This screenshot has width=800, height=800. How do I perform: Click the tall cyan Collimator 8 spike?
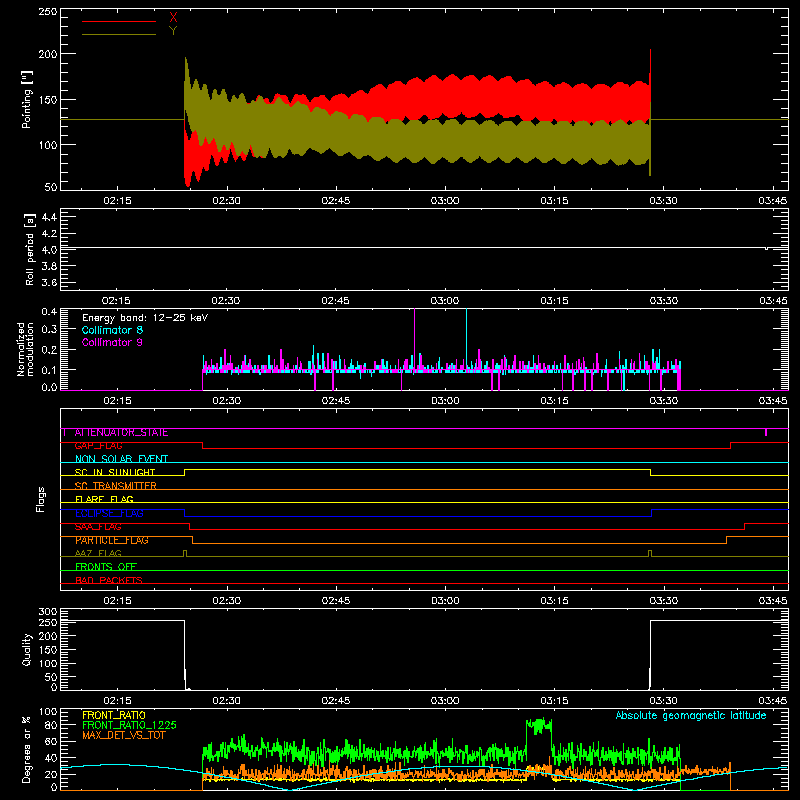(x=466, y=337)
